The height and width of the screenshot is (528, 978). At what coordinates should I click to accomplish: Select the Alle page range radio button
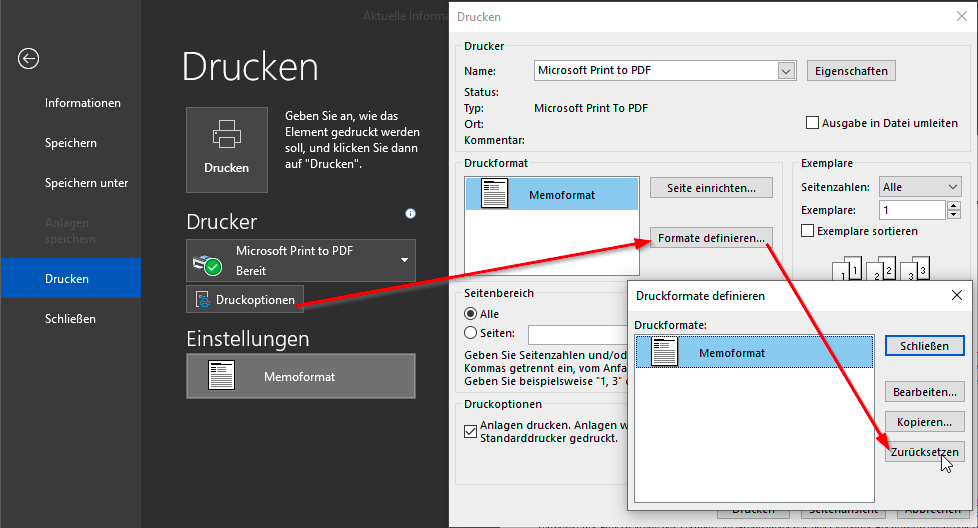(x=471, y=314)
